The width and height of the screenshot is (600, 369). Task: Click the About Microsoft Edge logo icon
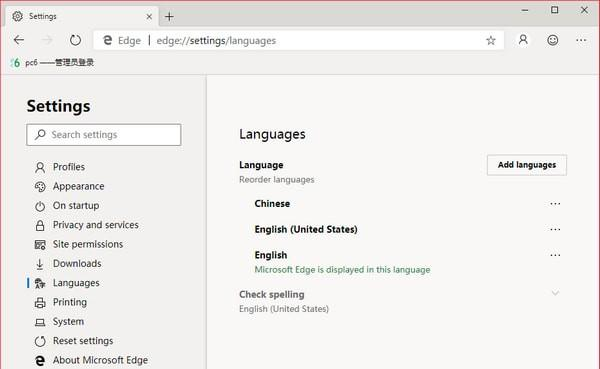click(x=40, y=360)
